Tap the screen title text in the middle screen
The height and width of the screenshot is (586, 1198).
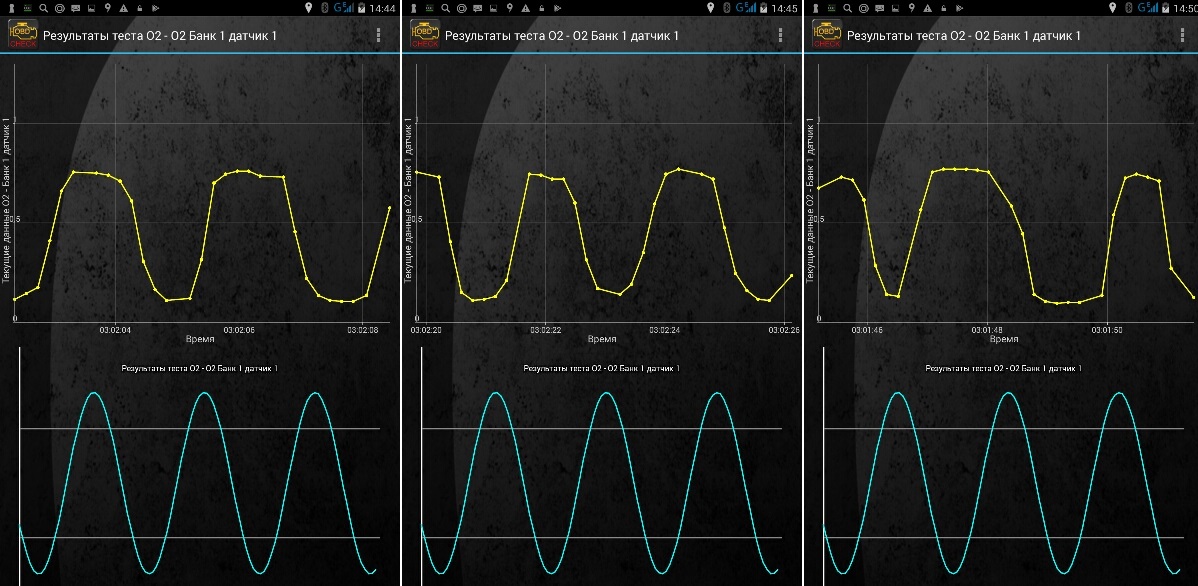tap(562, 36)
